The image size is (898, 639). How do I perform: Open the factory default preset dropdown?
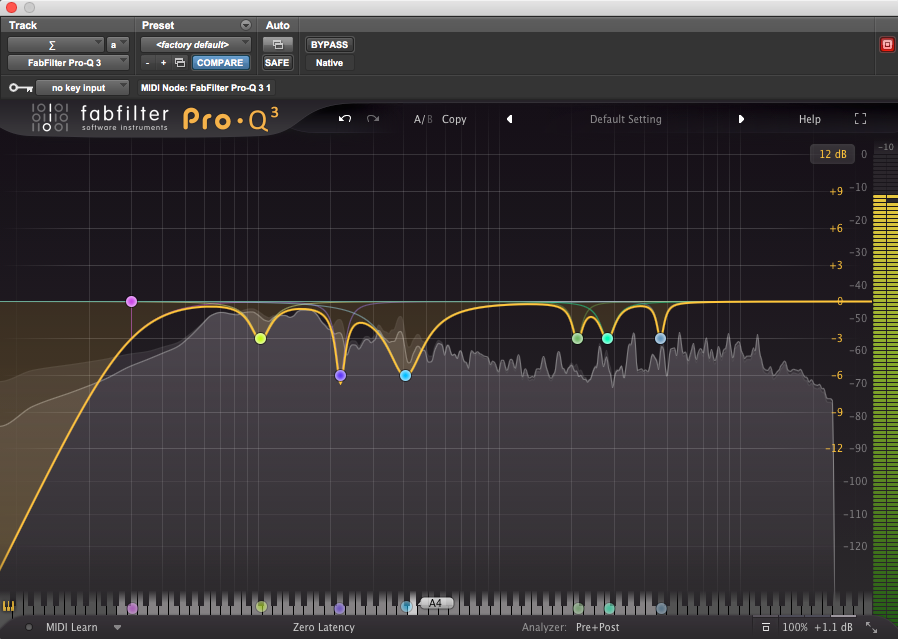[x=196, y=45]
